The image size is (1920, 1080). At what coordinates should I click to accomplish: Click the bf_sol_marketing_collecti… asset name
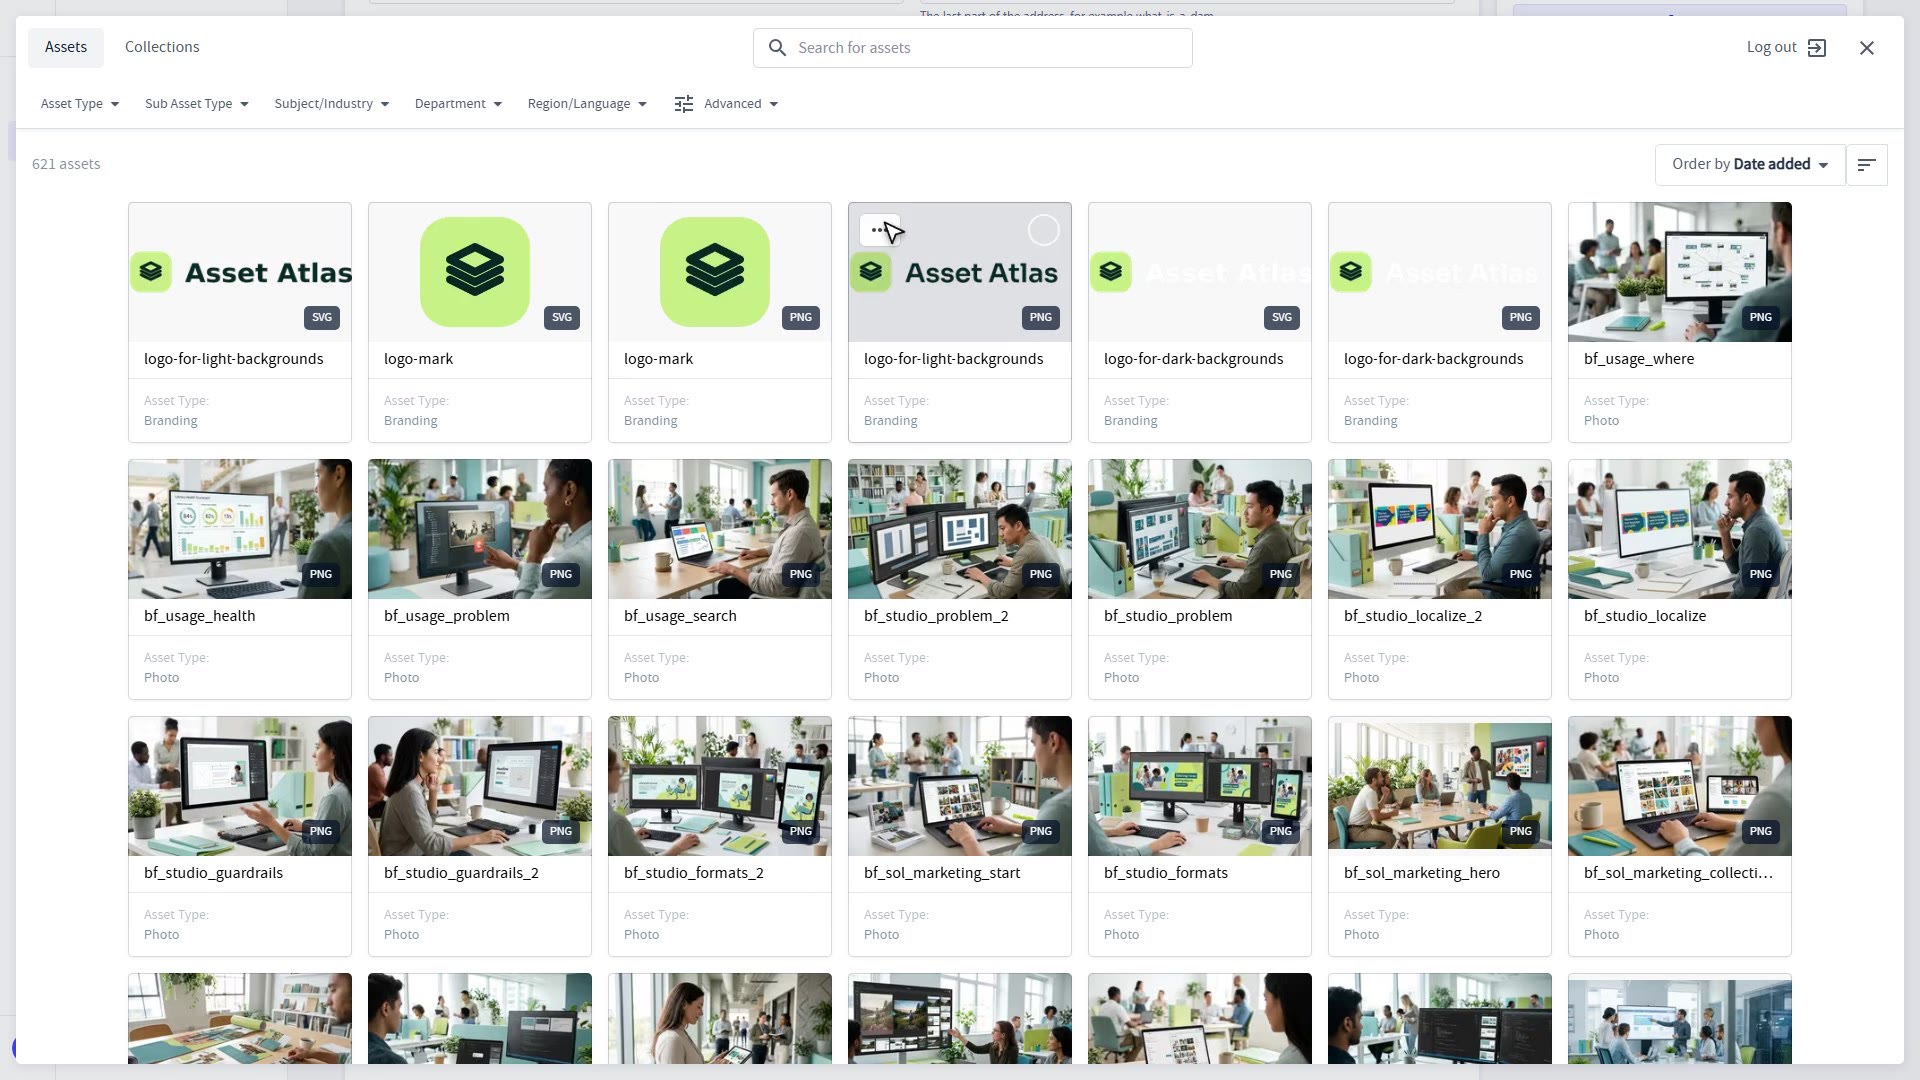(x=1678, y=873)
